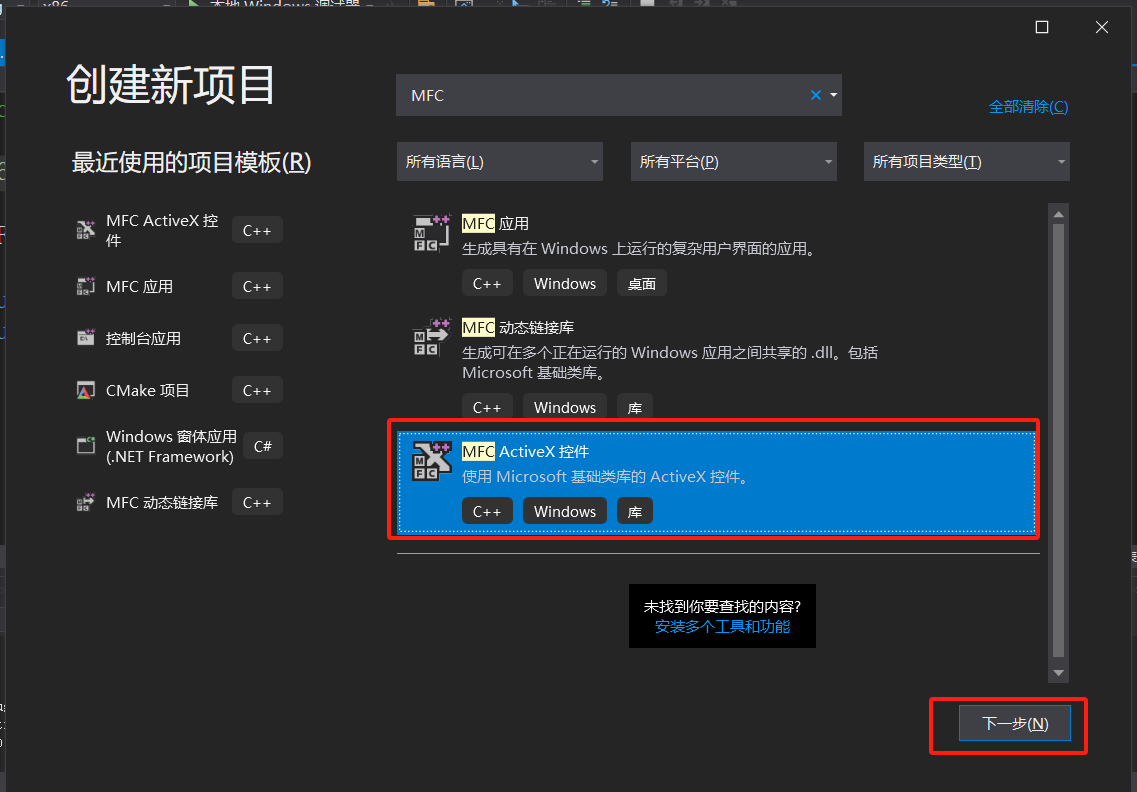Open the search box history dropdown arrow
The width and height of the screenshot is (1137, 792).
pos(833,95)
